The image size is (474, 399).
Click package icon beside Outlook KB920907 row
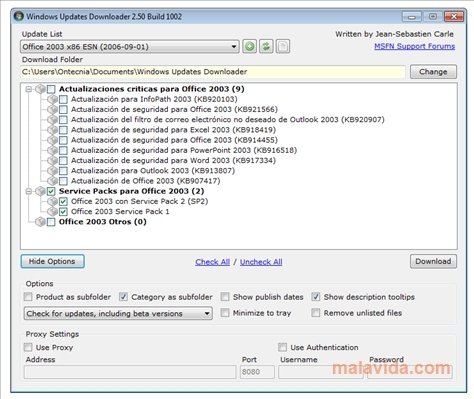52,119
